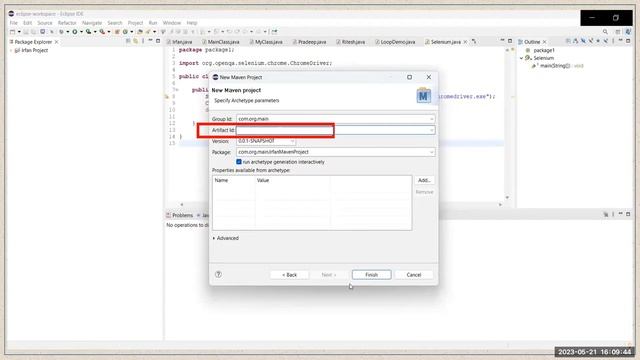Maximize the Package Explorer view

[x=158, y=41]
